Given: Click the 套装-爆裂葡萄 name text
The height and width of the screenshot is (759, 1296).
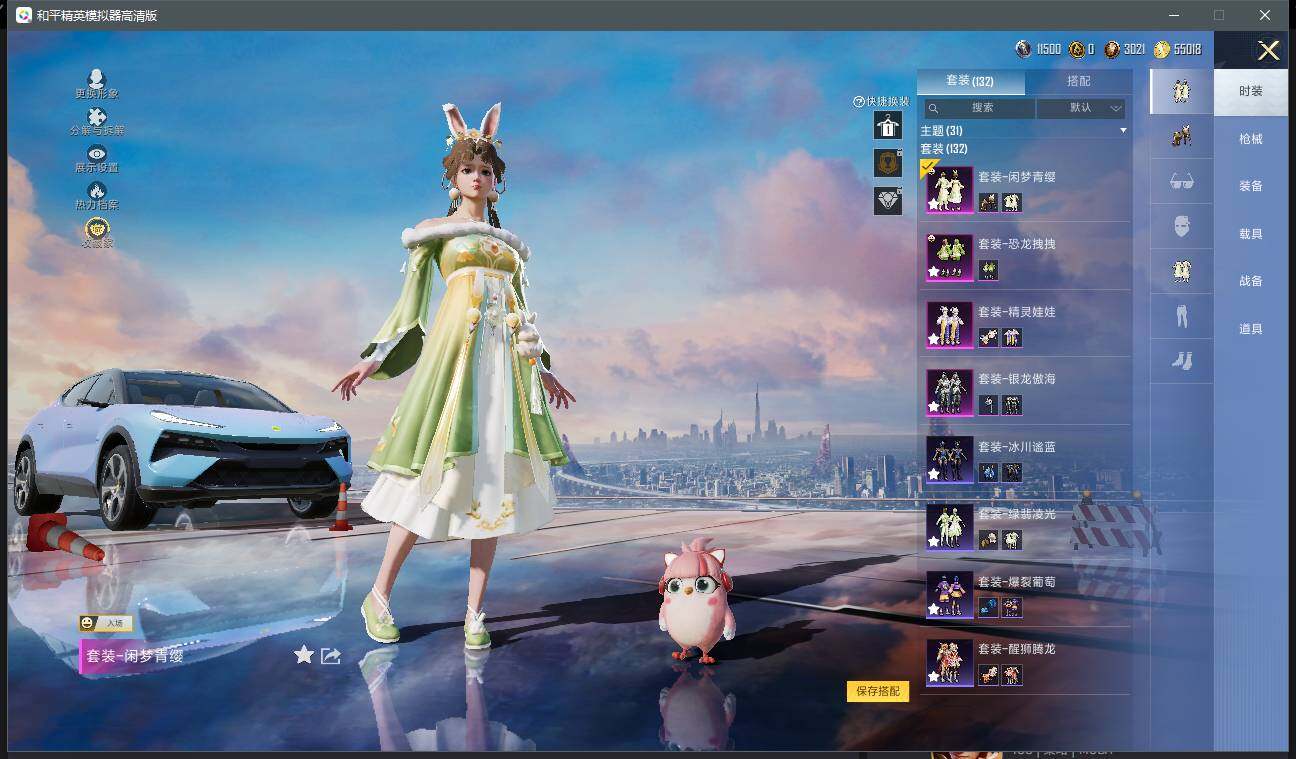Looking at the screenshot, I should pos(1016,582).
